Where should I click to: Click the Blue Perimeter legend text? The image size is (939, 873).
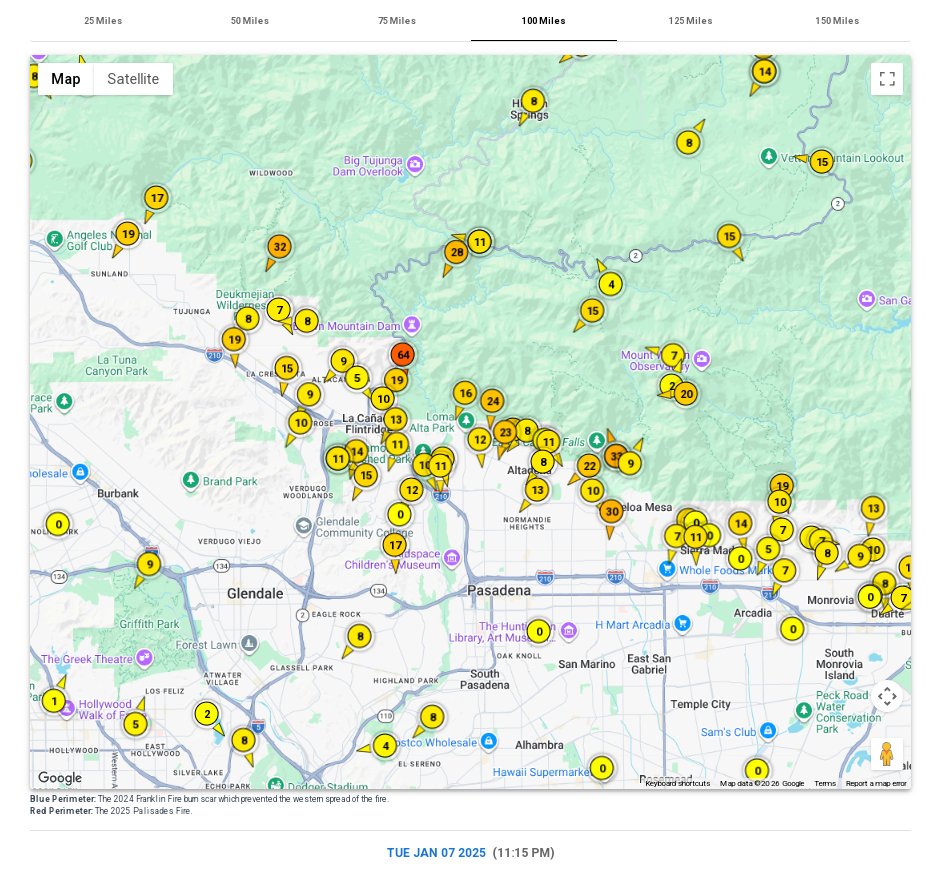coord(209,799)
